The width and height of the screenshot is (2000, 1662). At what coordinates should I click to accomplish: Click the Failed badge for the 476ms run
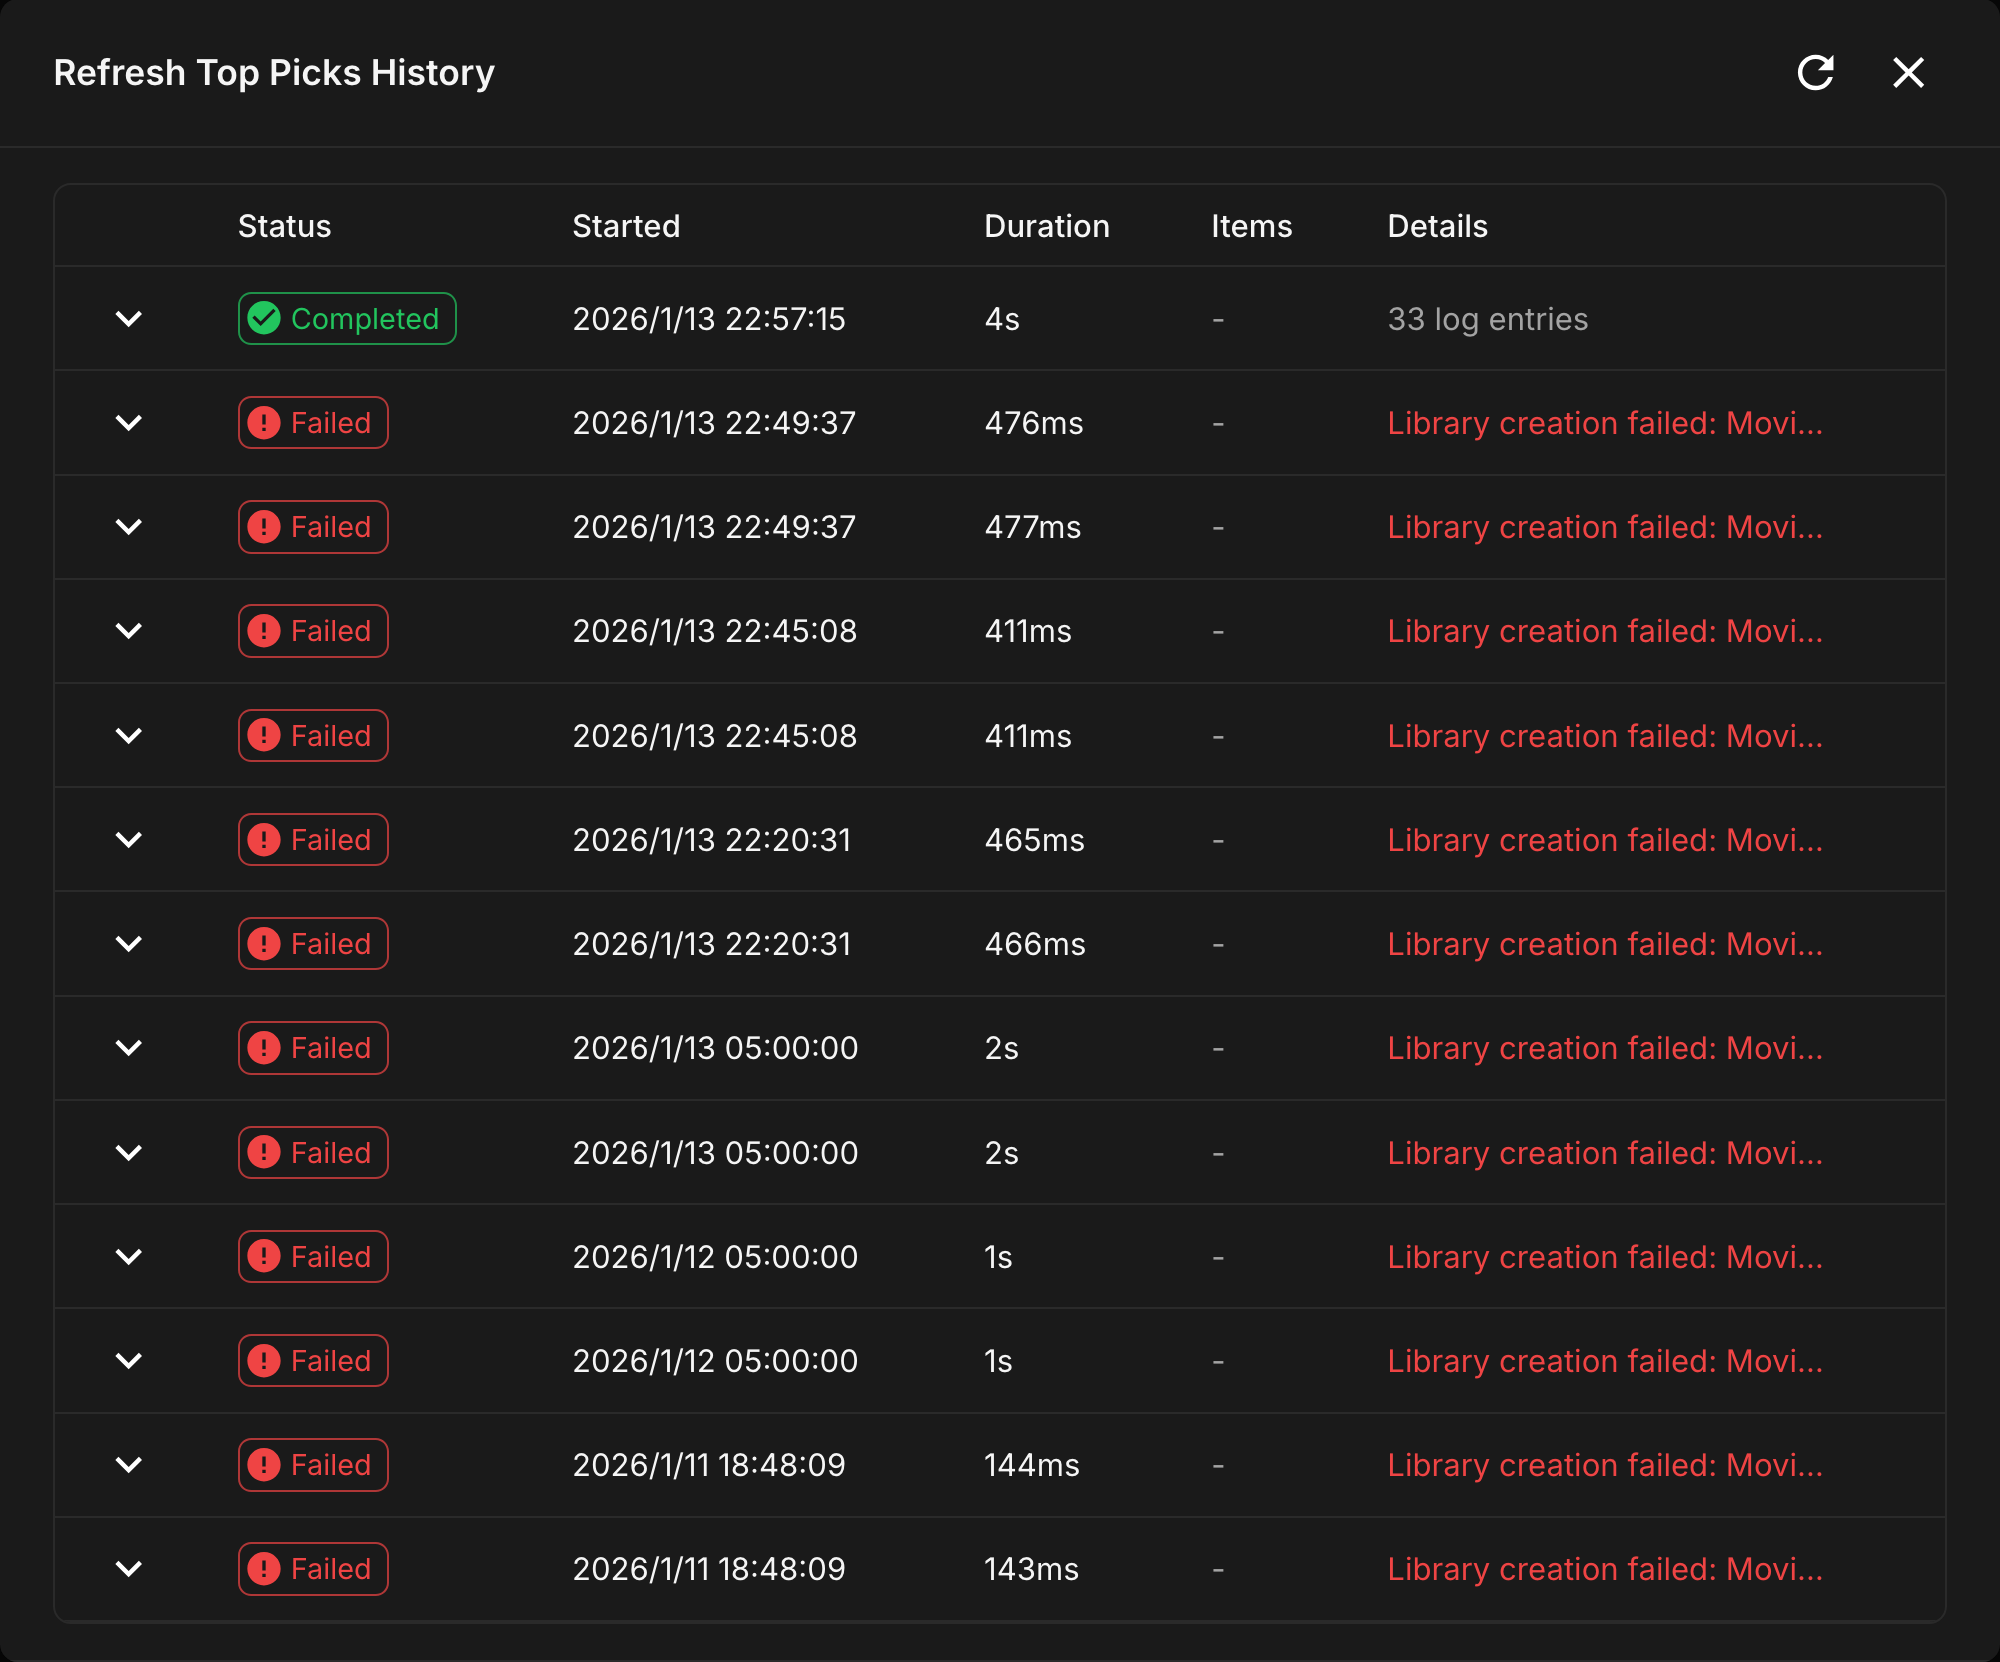[x=313, y=423]
